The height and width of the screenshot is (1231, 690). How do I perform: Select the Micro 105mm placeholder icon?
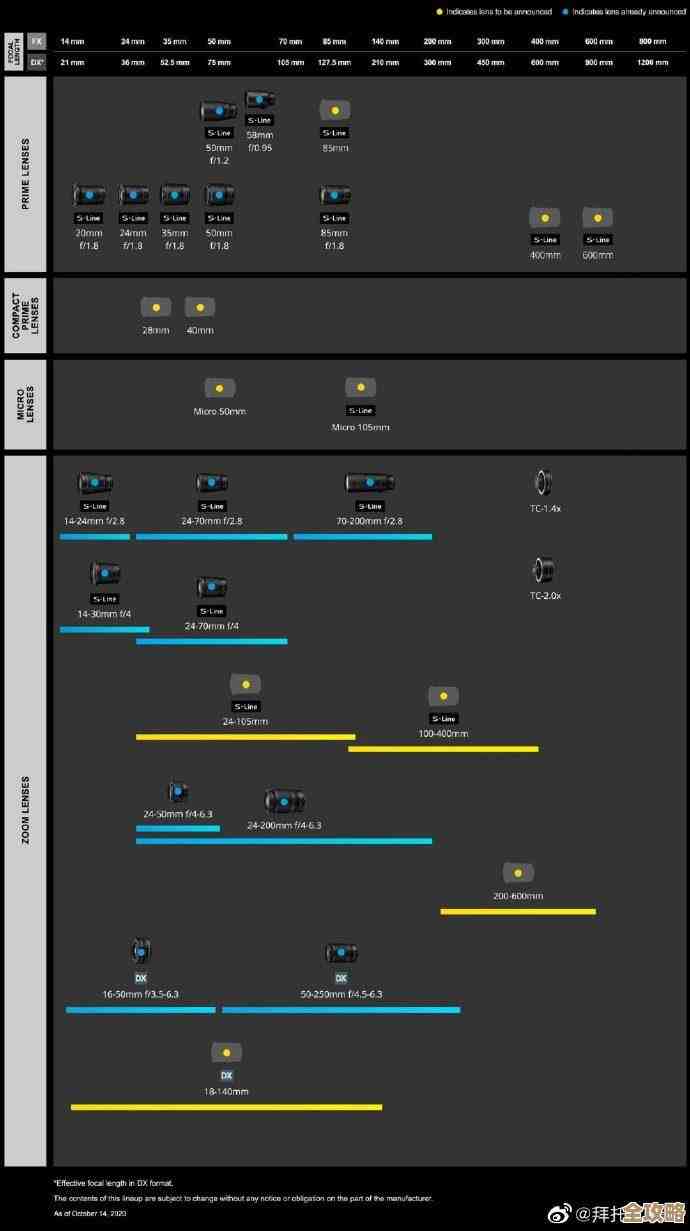[360, 388]
